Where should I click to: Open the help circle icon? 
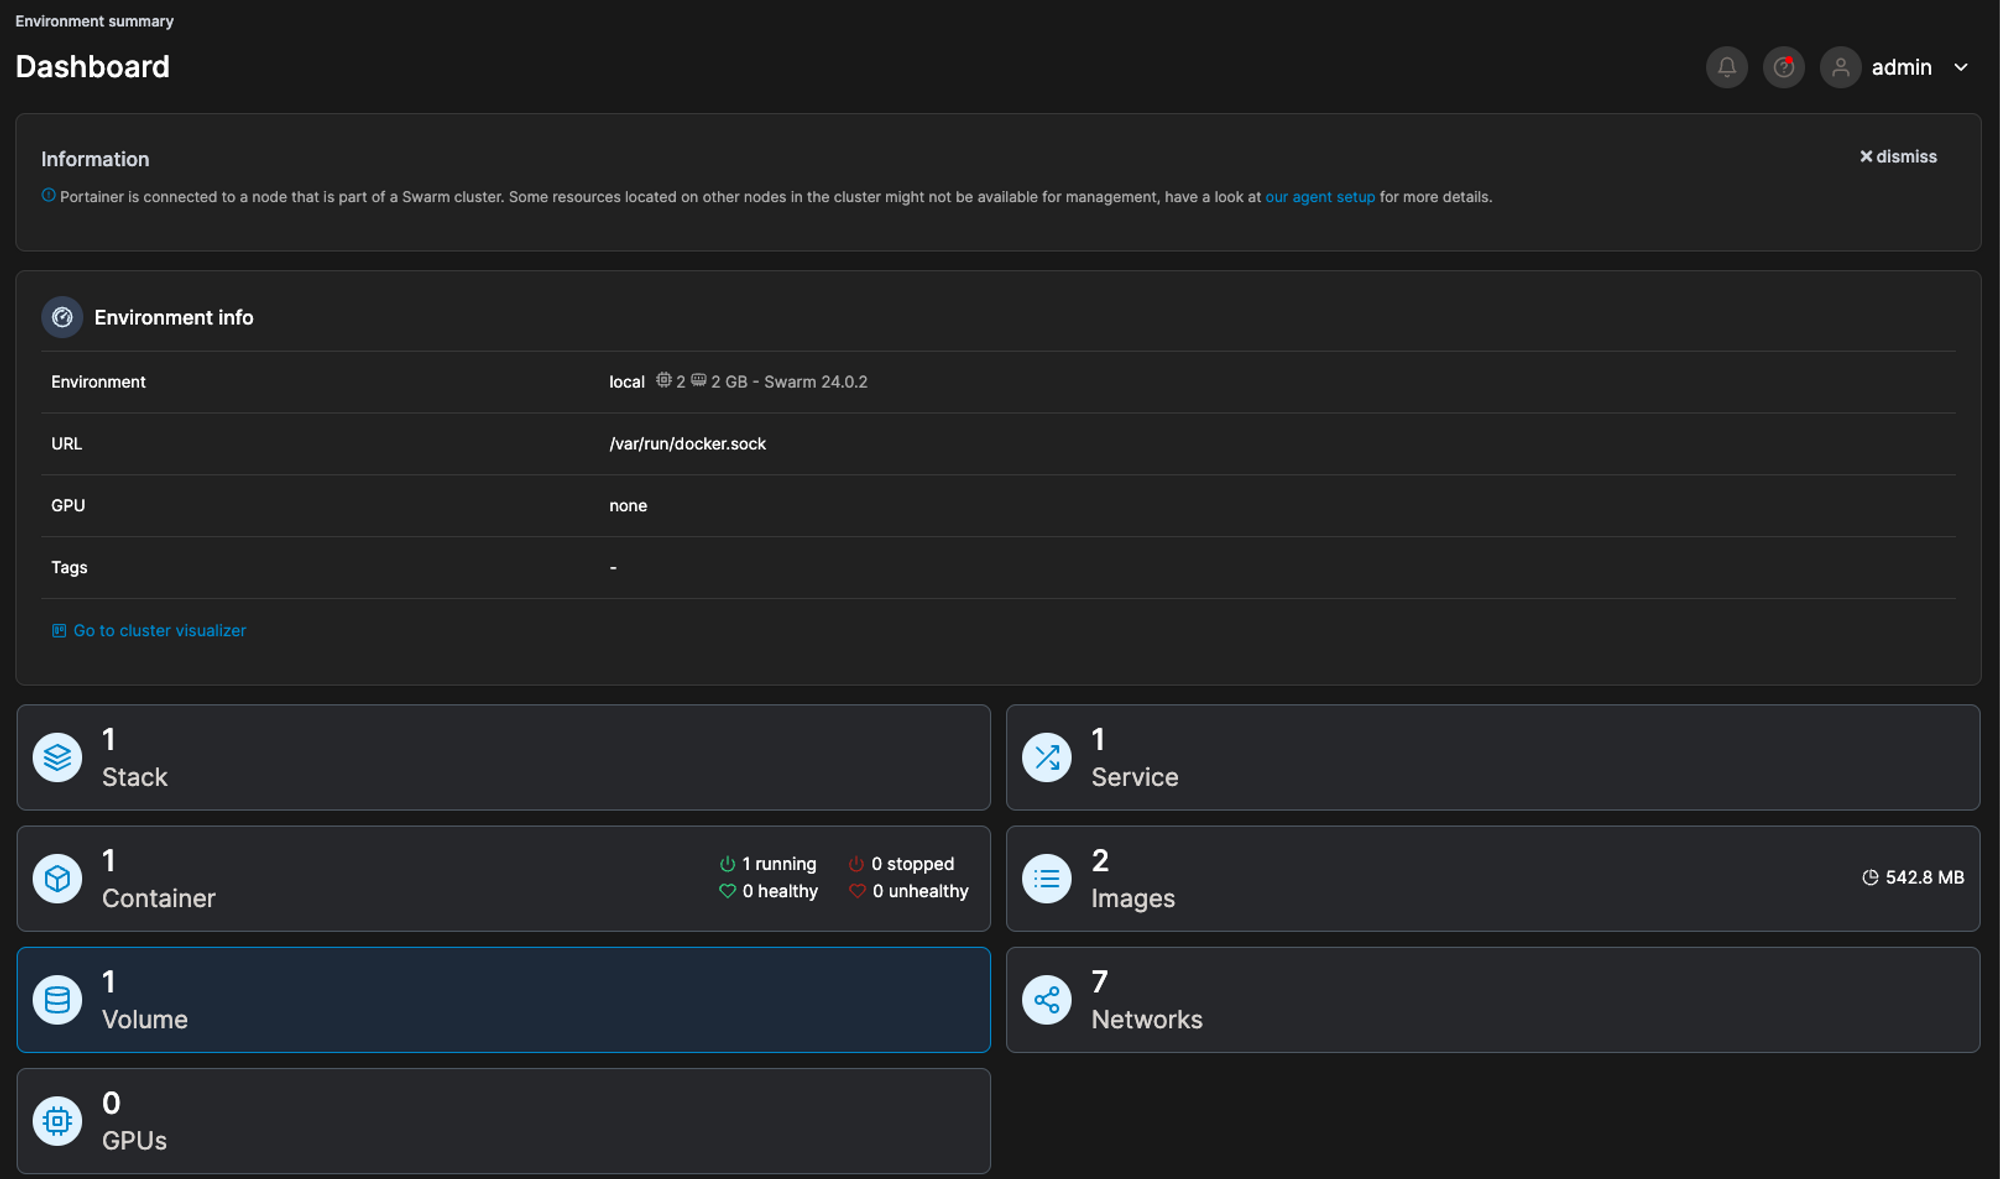point(1783,67)
